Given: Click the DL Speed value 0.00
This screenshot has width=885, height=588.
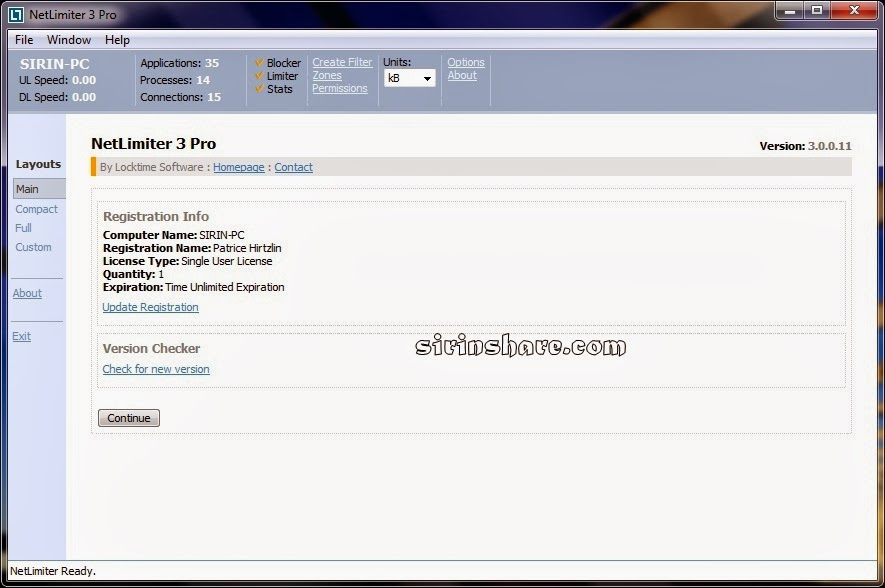Looking at the screenshot, I should 84,97.
